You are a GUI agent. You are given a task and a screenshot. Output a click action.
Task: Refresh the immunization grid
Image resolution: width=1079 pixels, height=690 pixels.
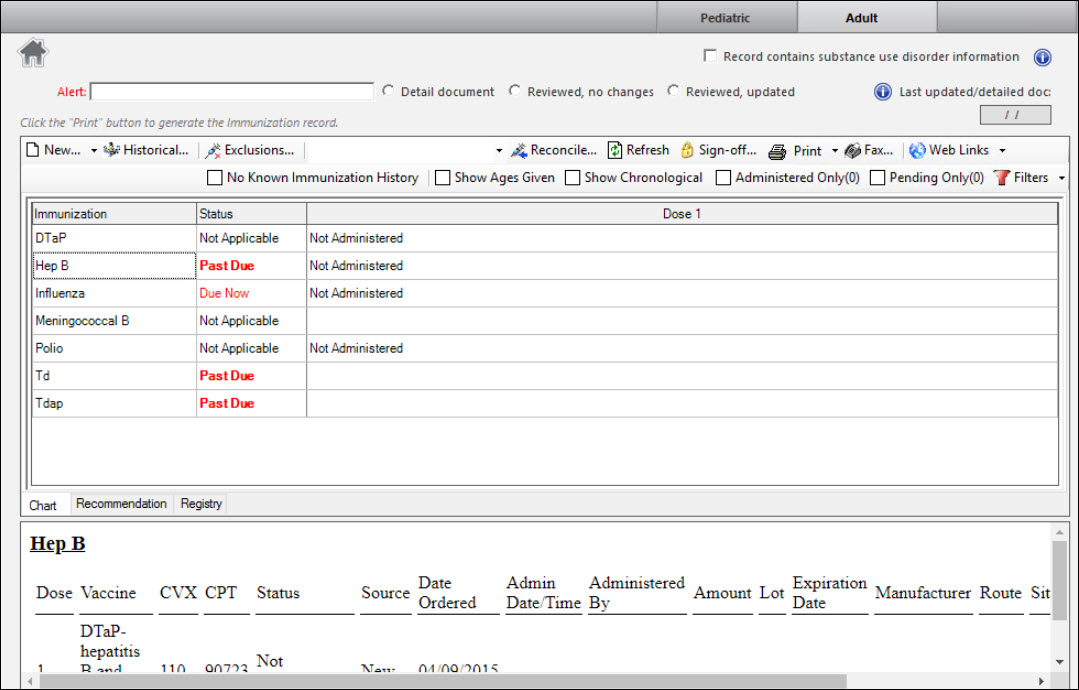tap(638, 150)
